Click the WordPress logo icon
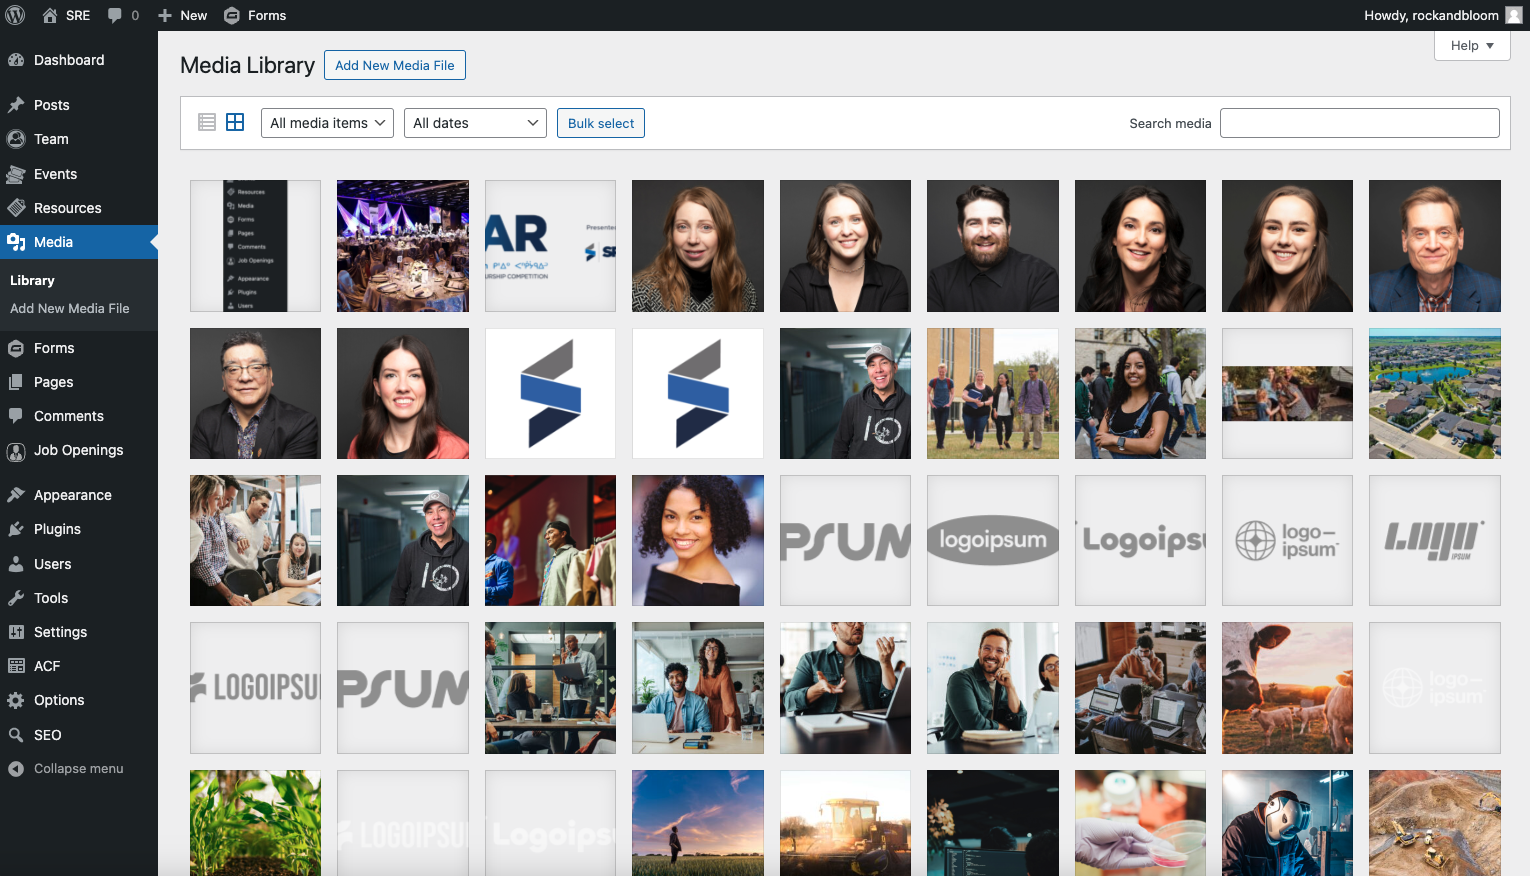 coord(15,15)
